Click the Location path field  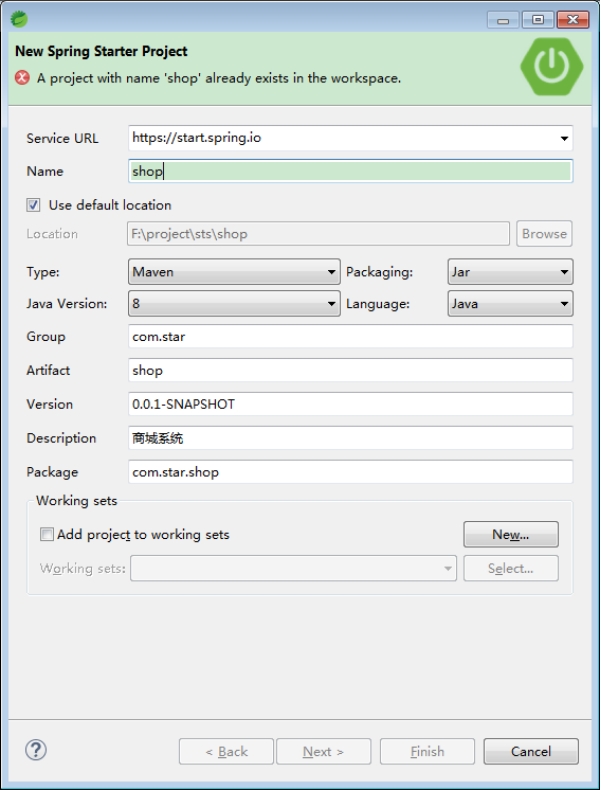(x=318, y=234)
